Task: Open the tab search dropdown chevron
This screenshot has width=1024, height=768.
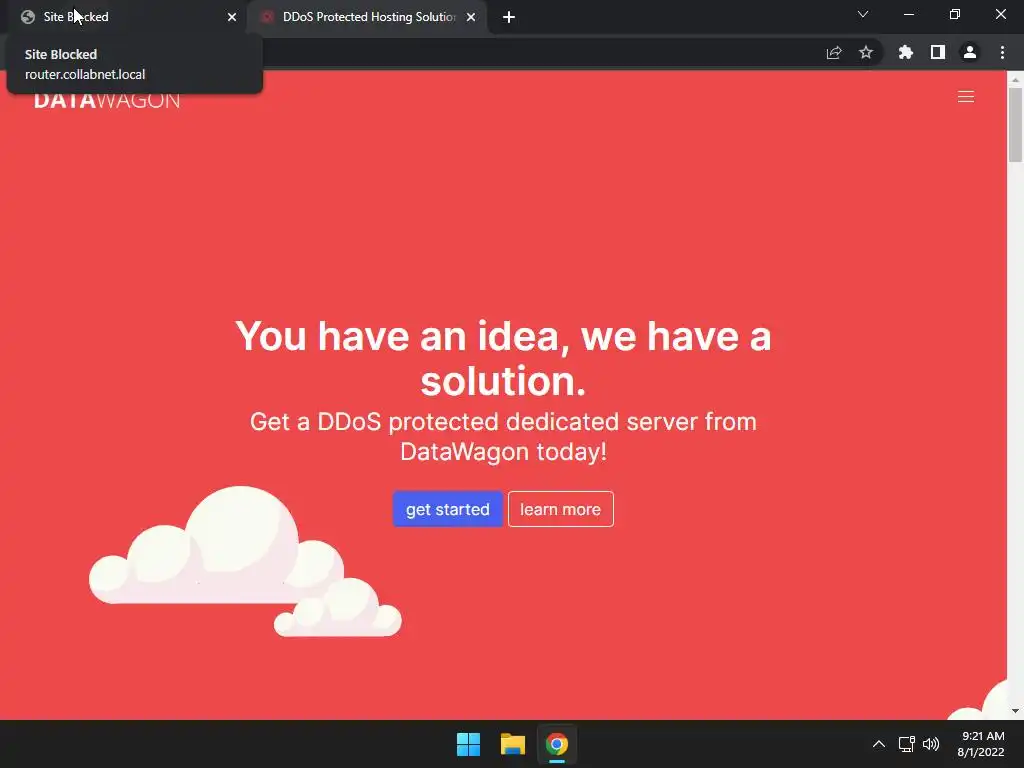Action: (x=863, y=14)
